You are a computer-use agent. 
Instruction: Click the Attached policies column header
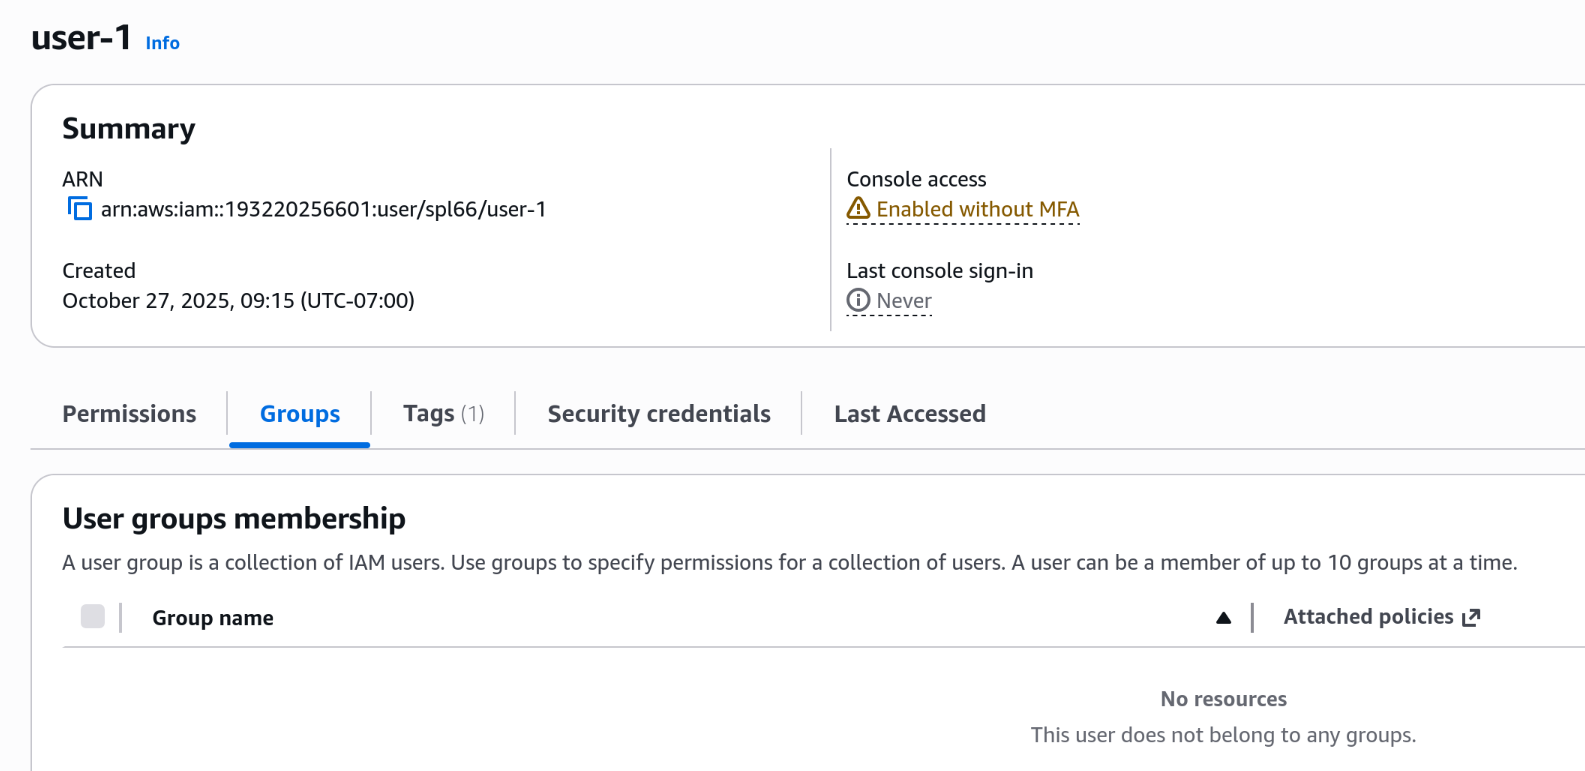pyautogui.click(x=1367, y=617)
